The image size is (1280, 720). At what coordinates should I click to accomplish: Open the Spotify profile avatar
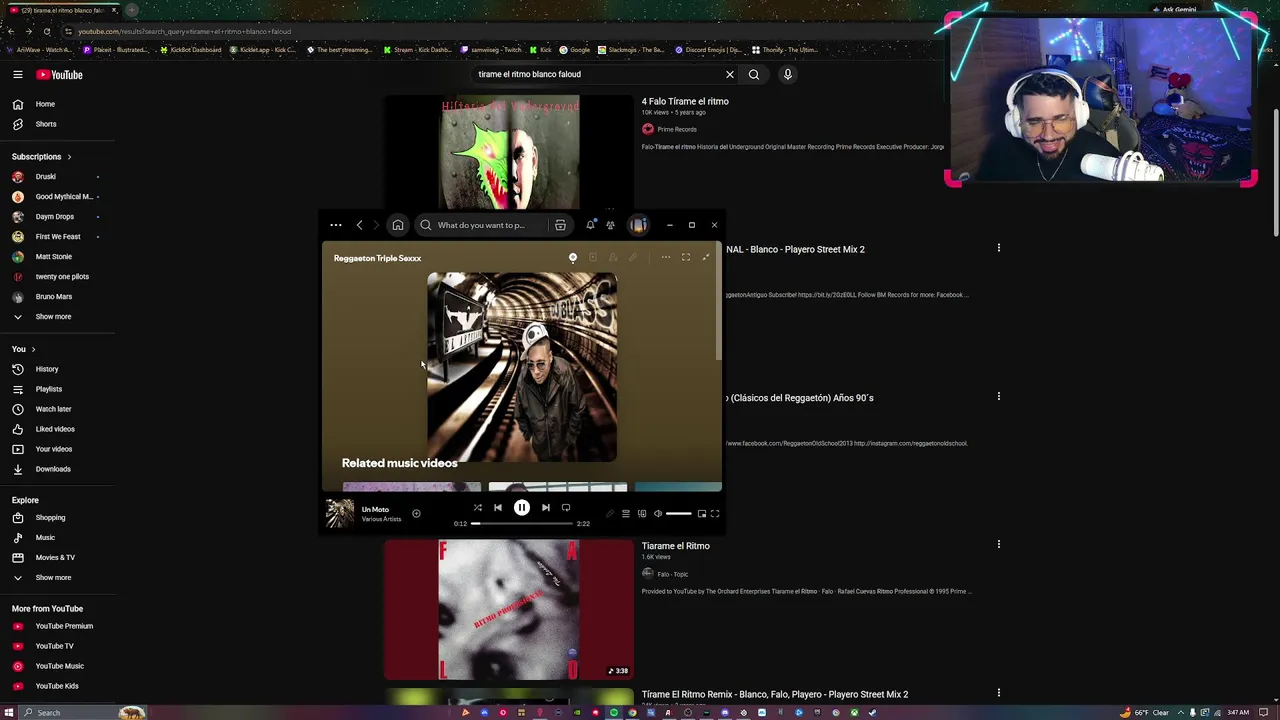pos(638,225)
